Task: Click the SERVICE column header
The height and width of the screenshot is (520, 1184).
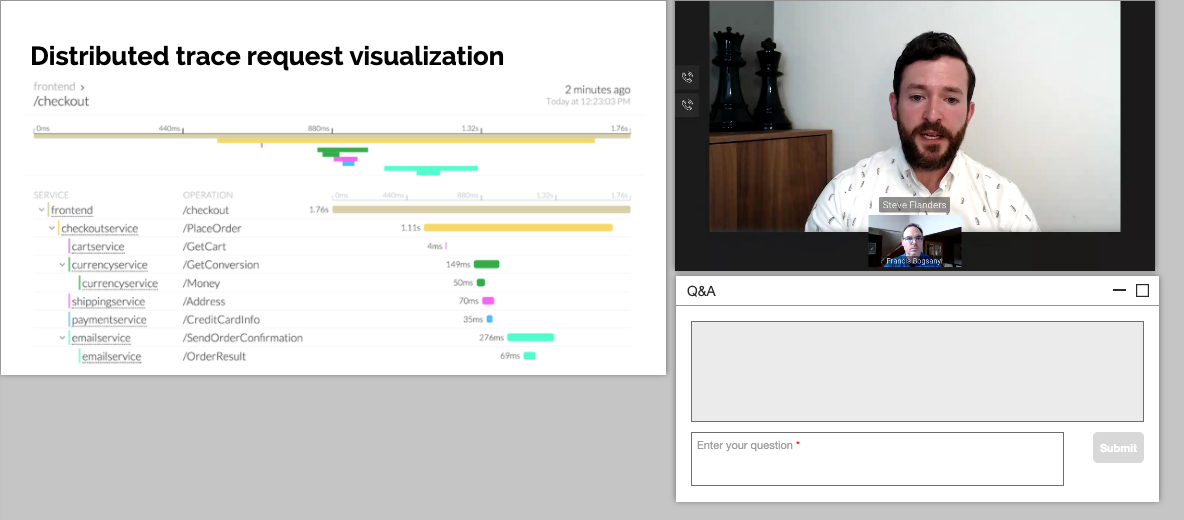Action: click(51, 195)
